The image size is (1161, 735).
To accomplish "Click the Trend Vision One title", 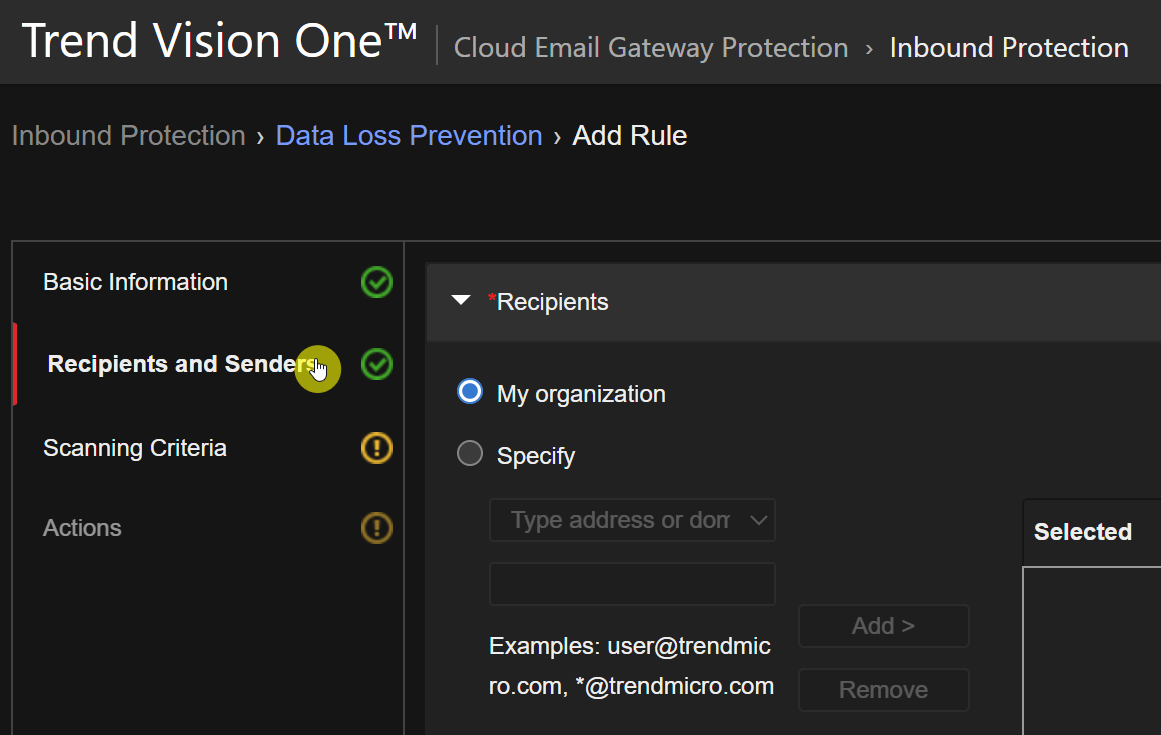I will pos(218,42).
